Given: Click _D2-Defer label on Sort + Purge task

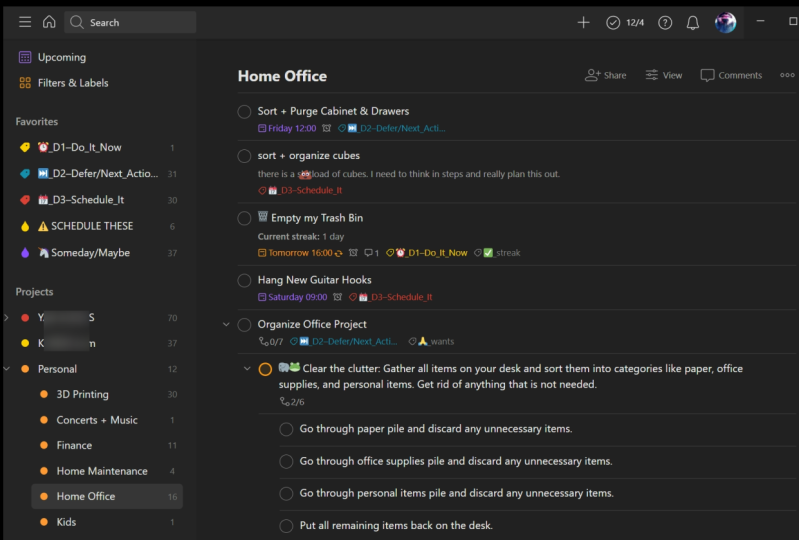Looking at the screenshot, I should [392, 128].
